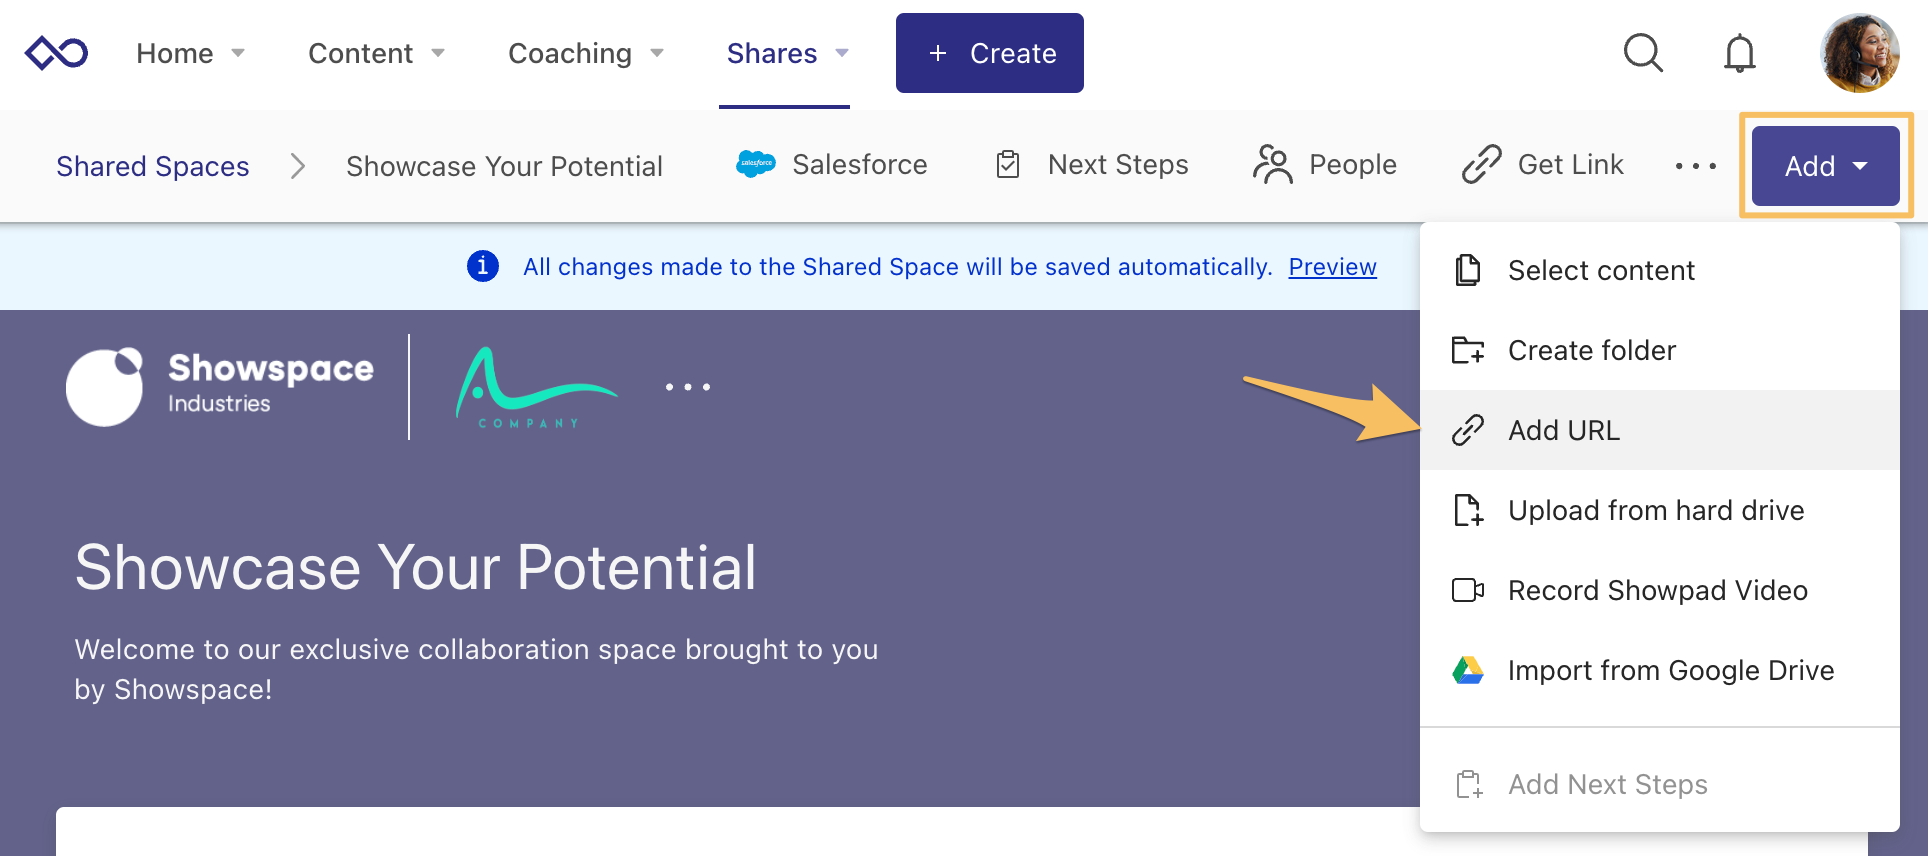
Task: Click the Next Steps clipboard icon
Action: tap(1008, 164)
